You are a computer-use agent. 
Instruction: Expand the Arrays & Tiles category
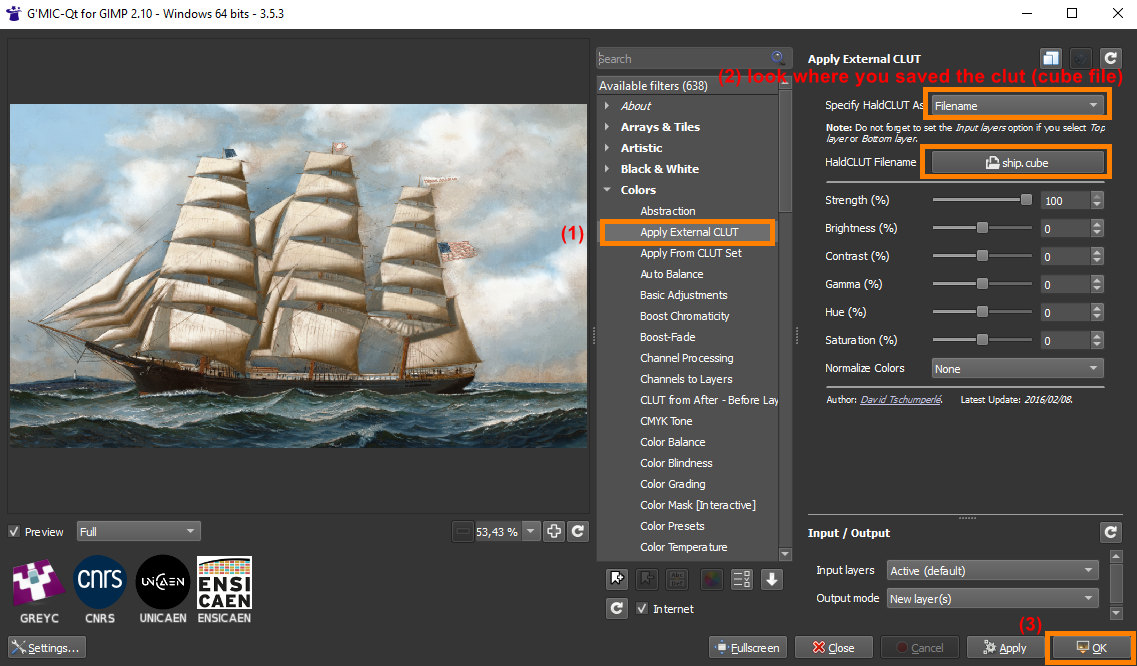(x=607, y=127)
